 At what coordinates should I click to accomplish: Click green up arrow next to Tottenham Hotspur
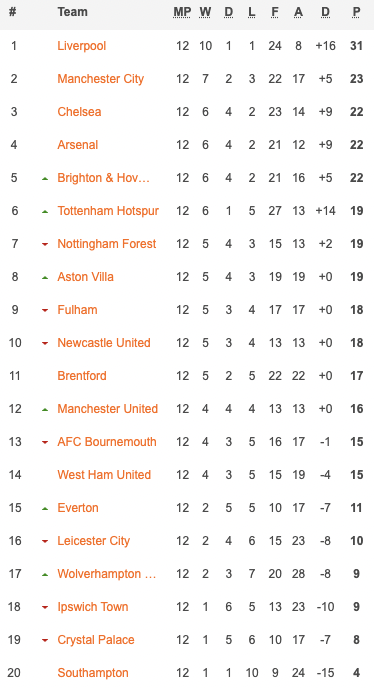point(45,211)
